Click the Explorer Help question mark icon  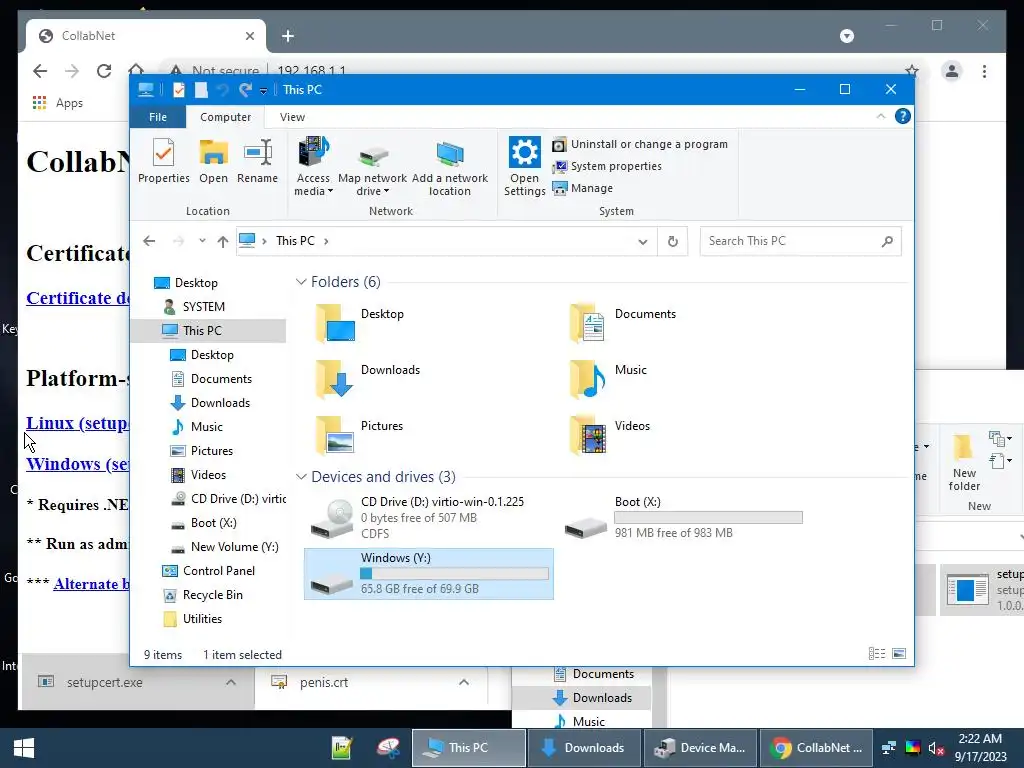pos(903,116)
